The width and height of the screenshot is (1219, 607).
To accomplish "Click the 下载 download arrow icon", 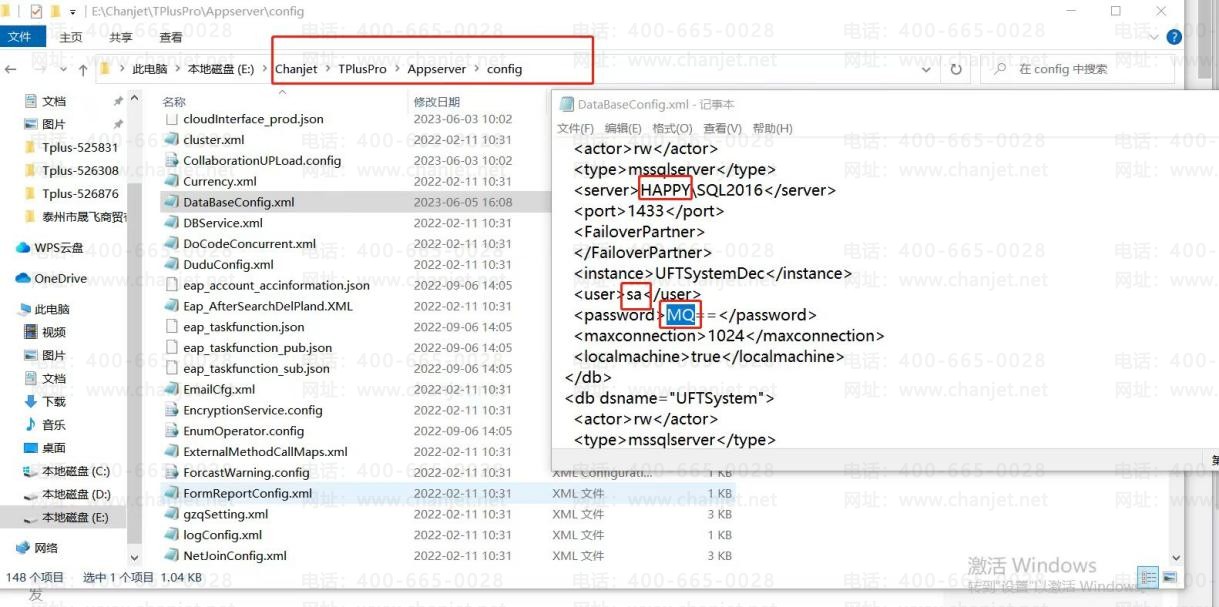I will point(30,401).
